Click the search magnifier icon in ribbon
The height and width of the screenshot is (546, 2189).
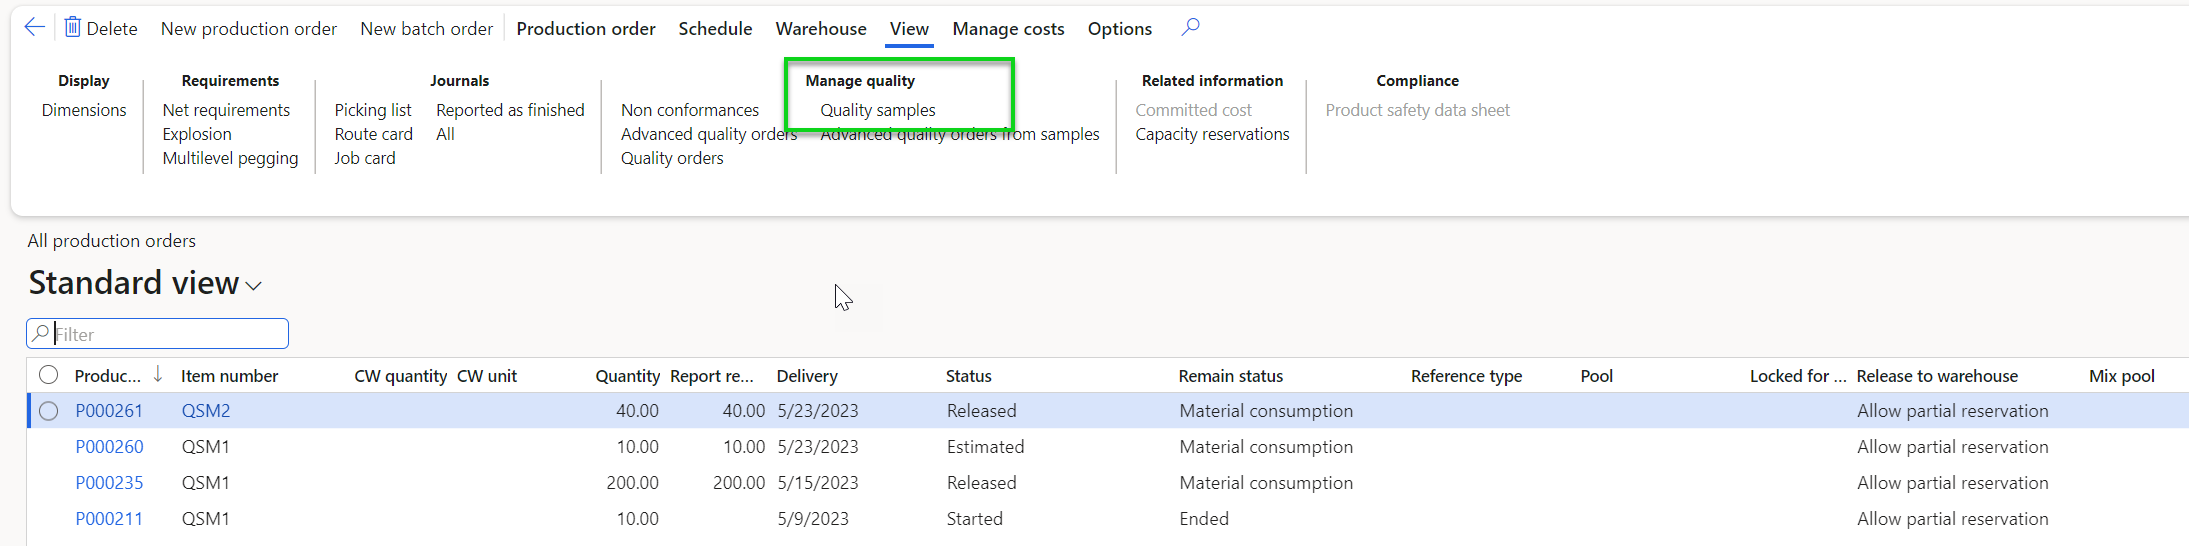click(x=1190, y=28)
